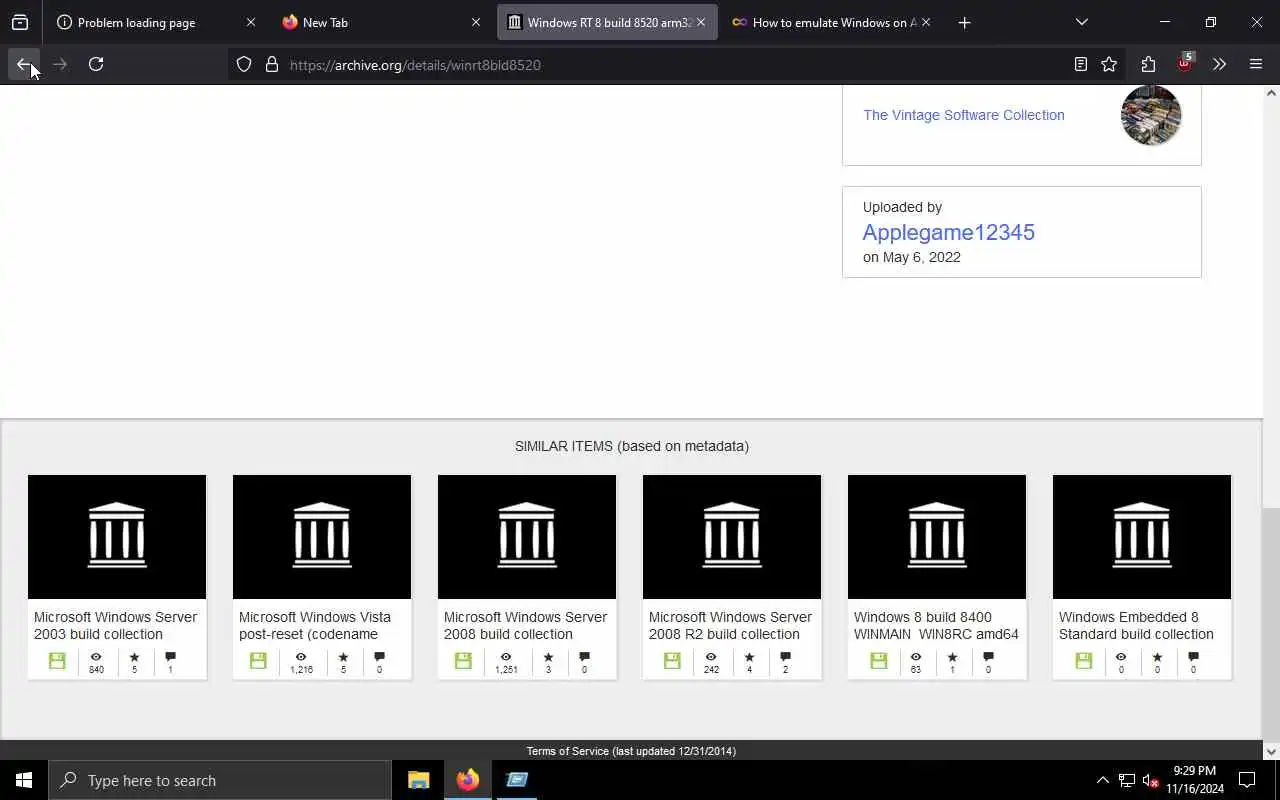Open Windows notification center icon

(x=1247, y=780)
